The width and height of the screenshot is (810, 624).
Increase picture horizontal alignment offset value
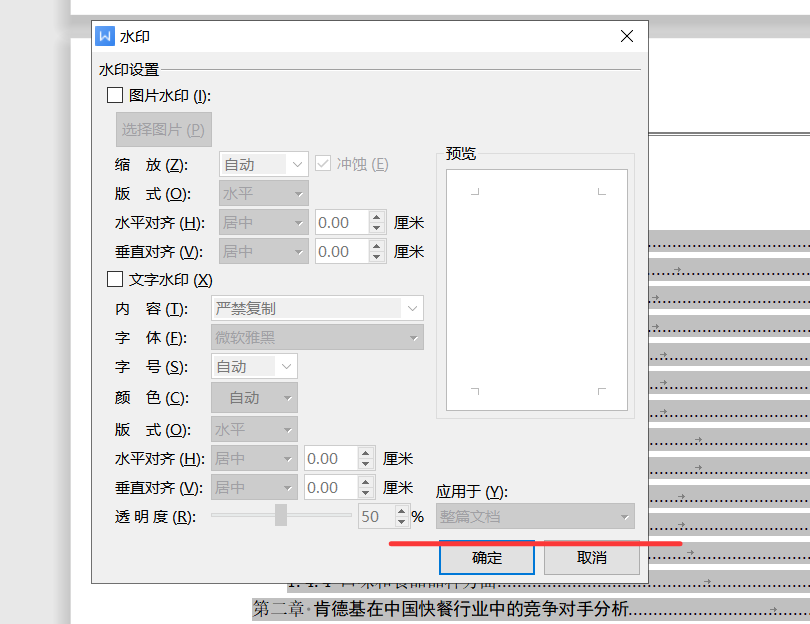(377, 217)
